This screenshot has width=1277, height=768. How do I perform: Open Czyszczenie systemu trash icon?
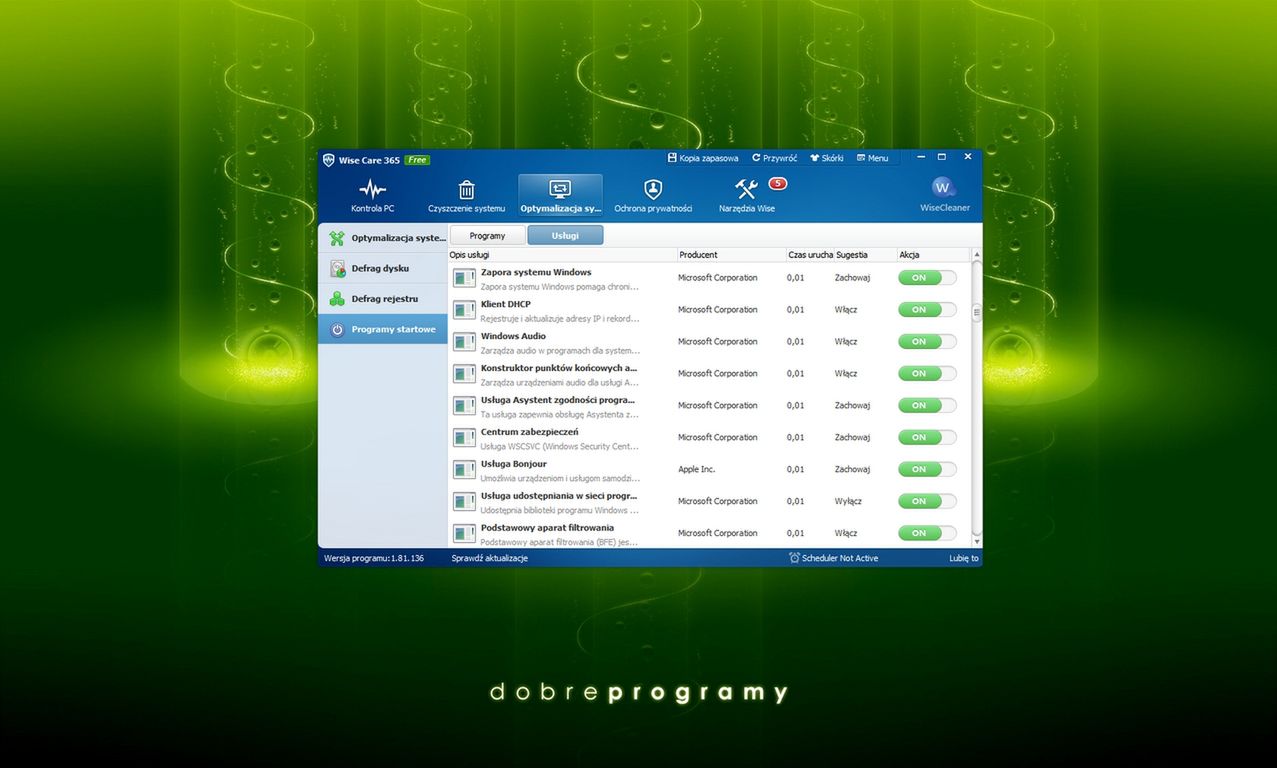[x=466, y=190]
